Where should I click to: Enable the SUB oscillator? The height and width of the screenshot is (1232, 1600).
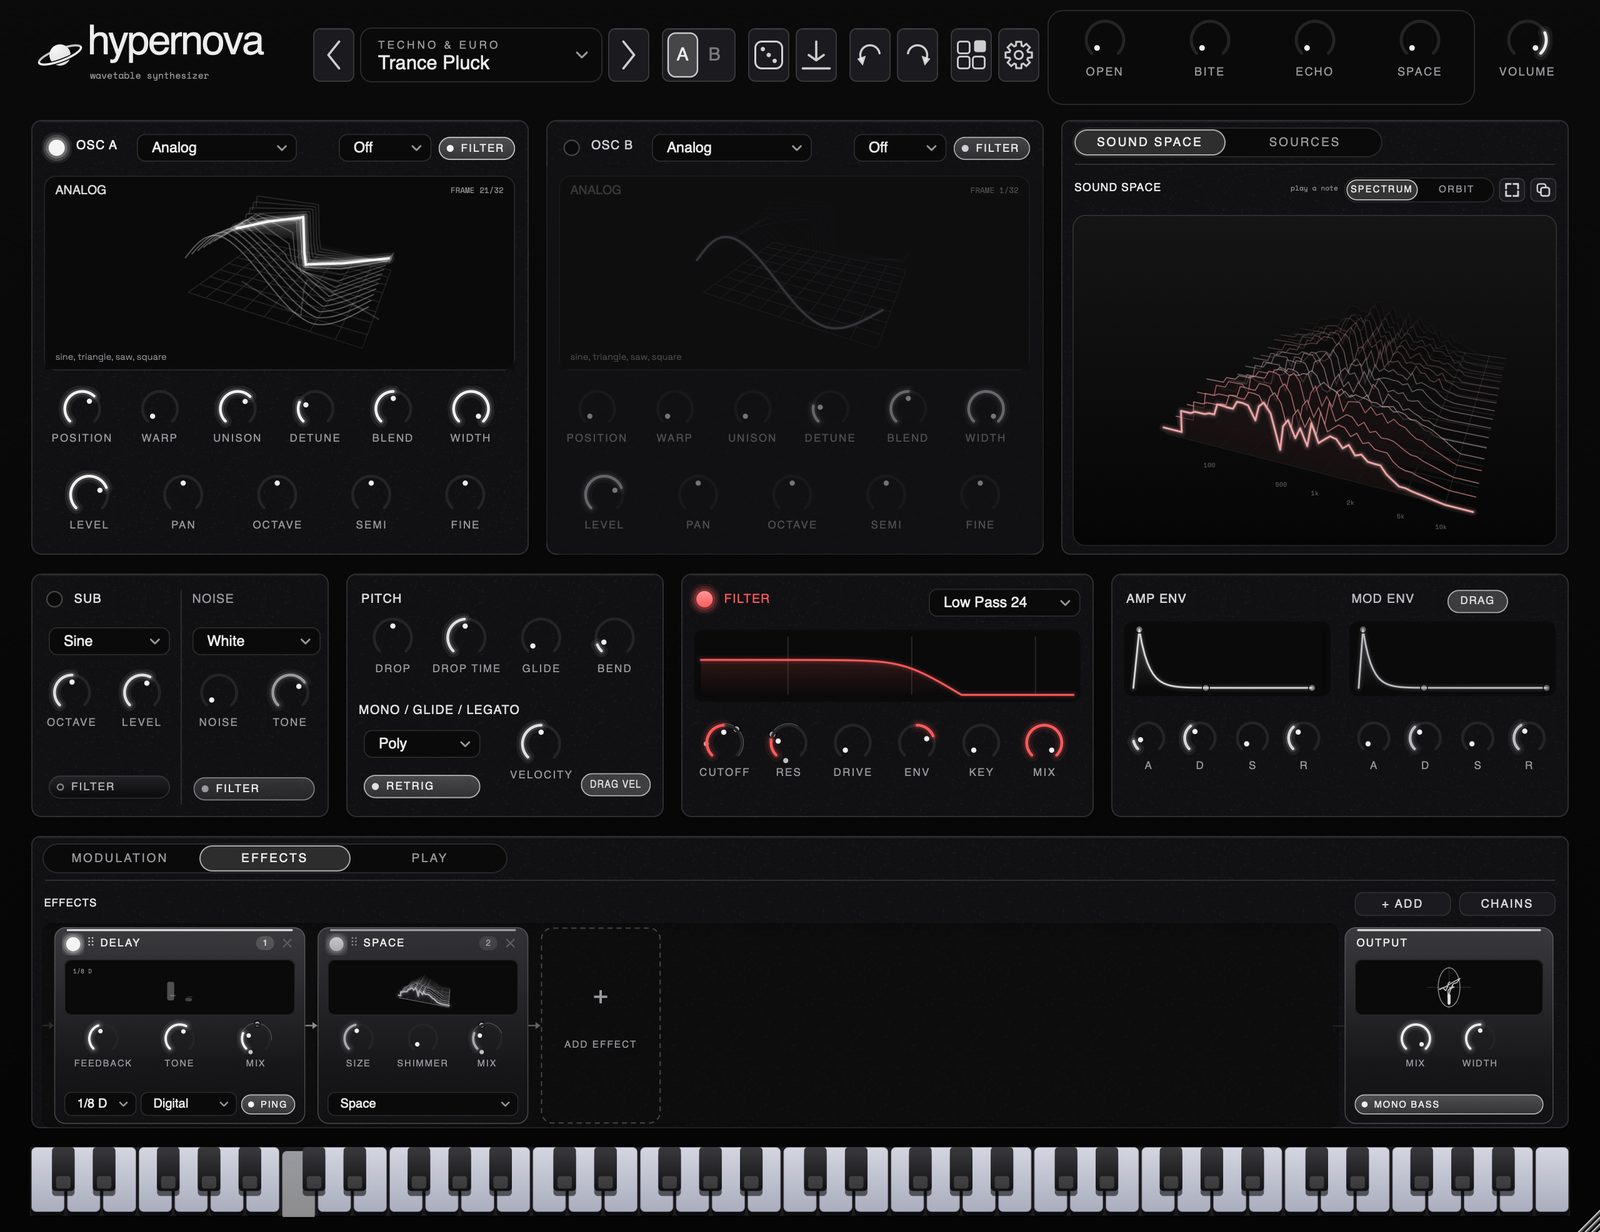click(54, 598)
